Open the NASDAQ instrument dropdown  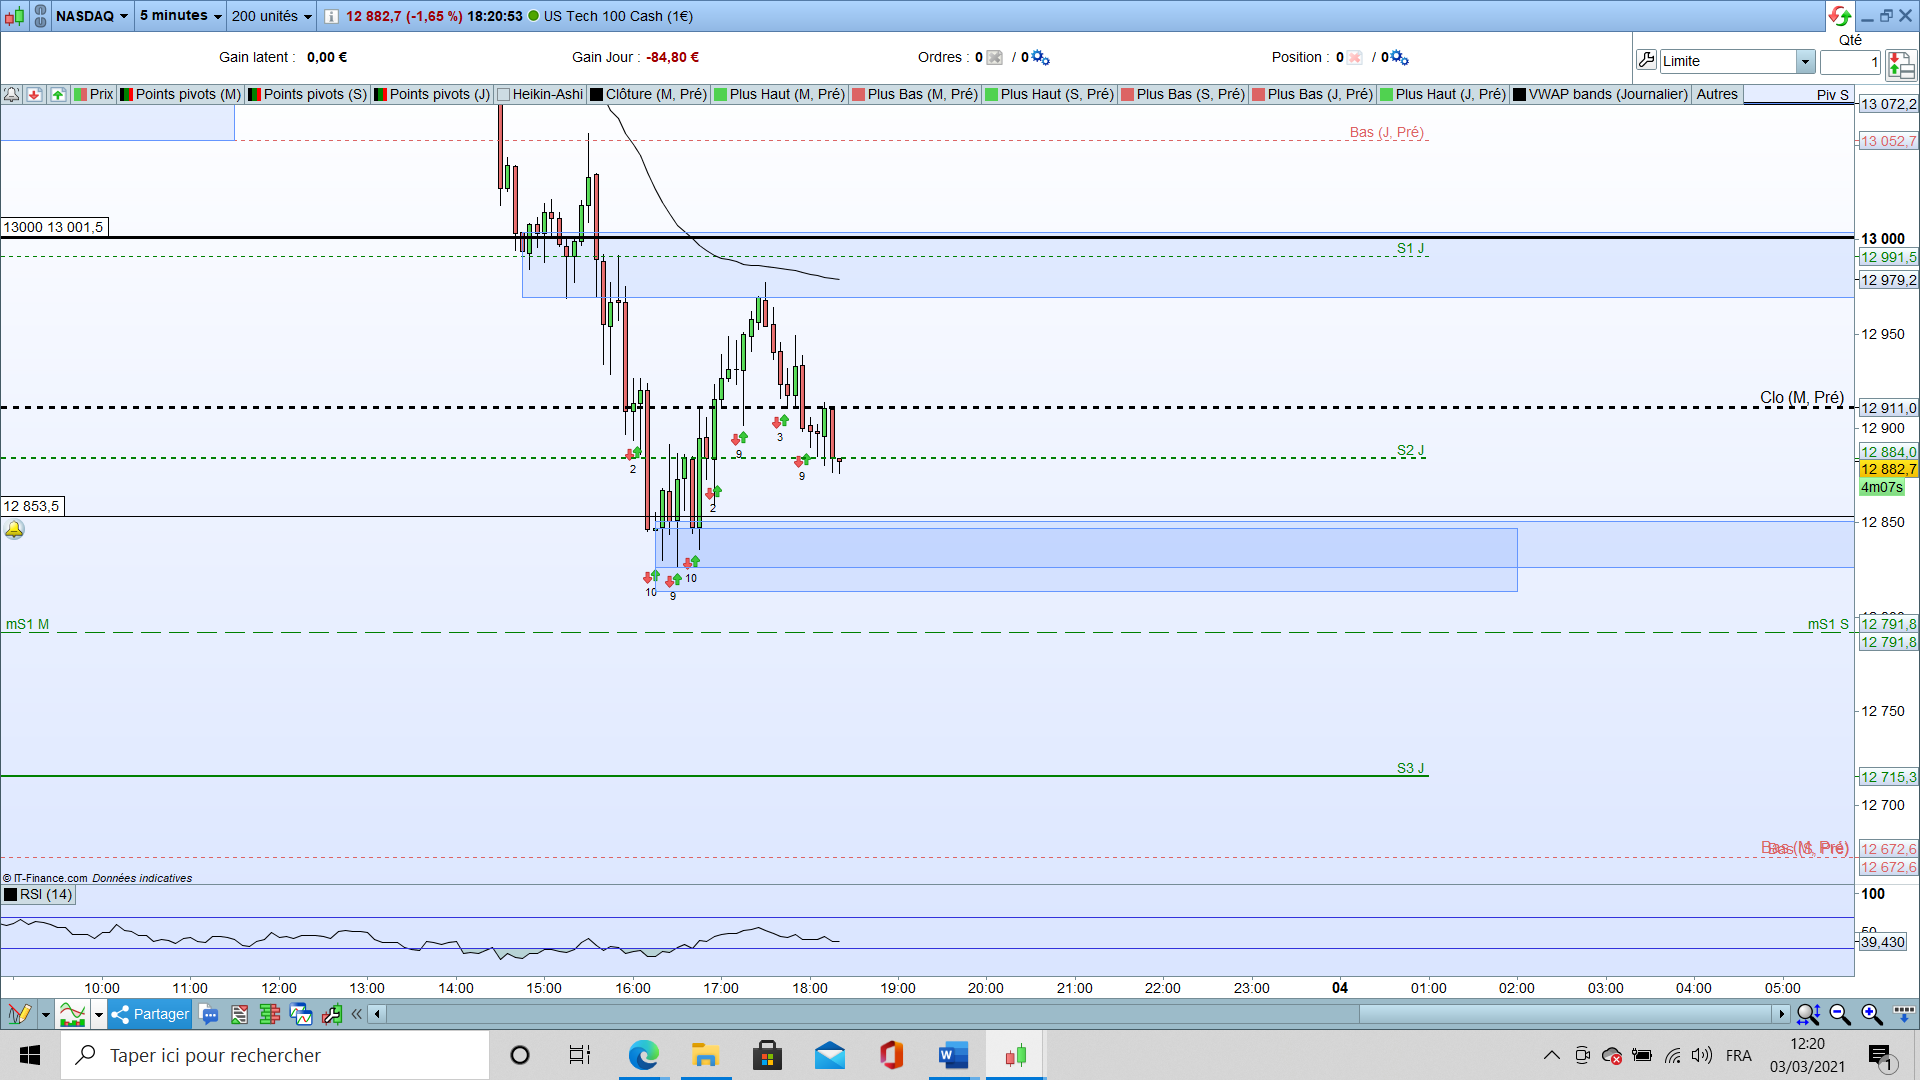93,16
